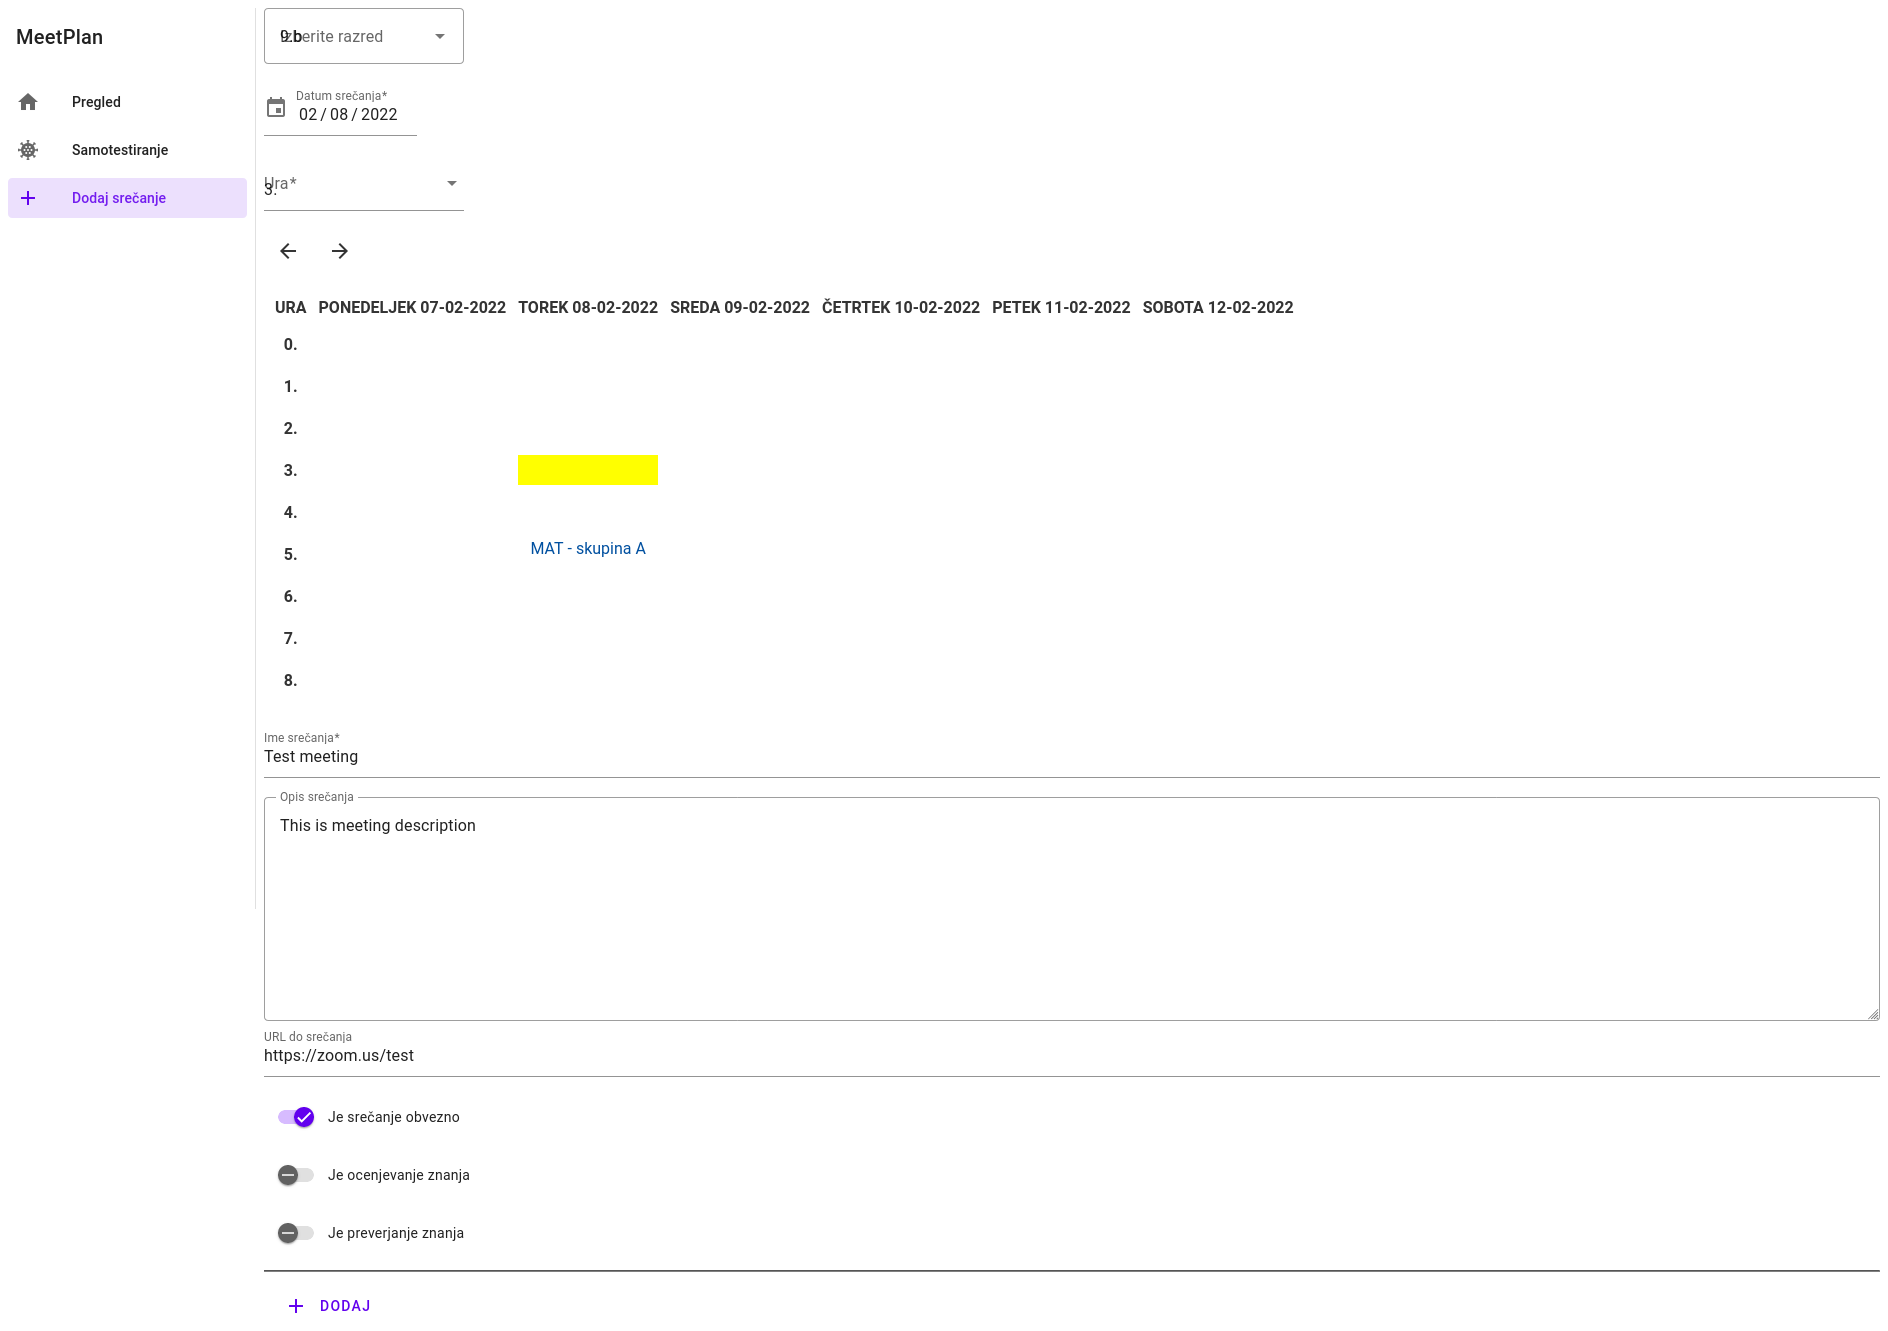The width and height of the screenshot is (1888, 1331).
Task: Open Samotestiranje in the sidebar
Action: pos(127,150)
